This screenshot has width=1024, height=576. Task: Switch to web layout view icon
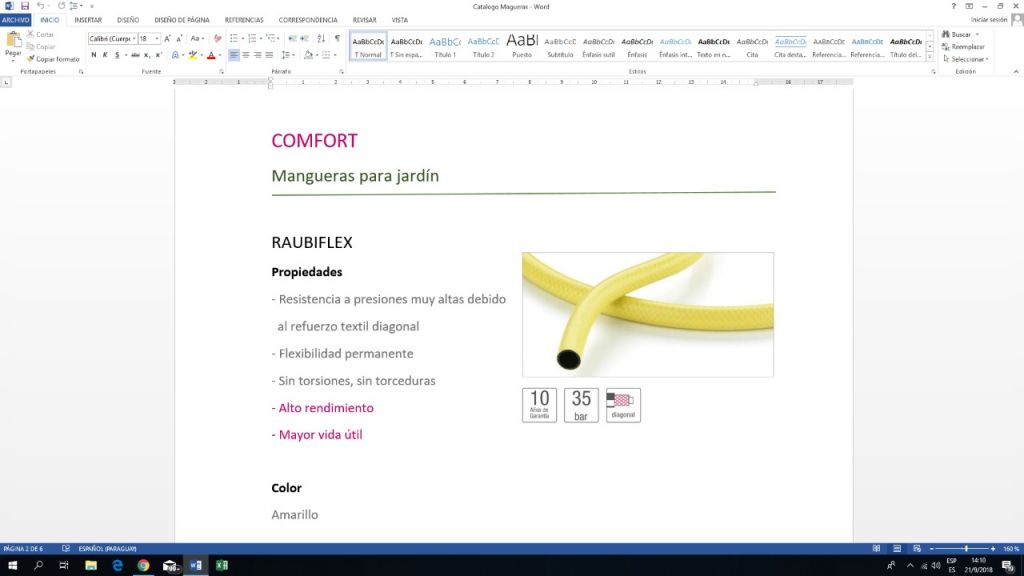point(917,549)
